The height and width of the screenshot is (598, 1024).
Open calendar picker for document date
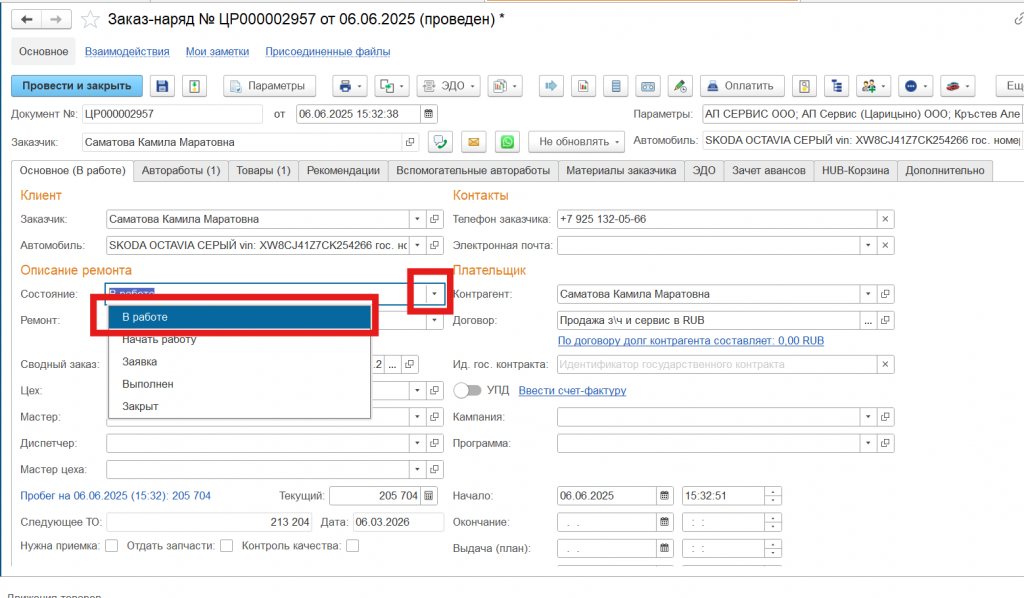(429, 114)
